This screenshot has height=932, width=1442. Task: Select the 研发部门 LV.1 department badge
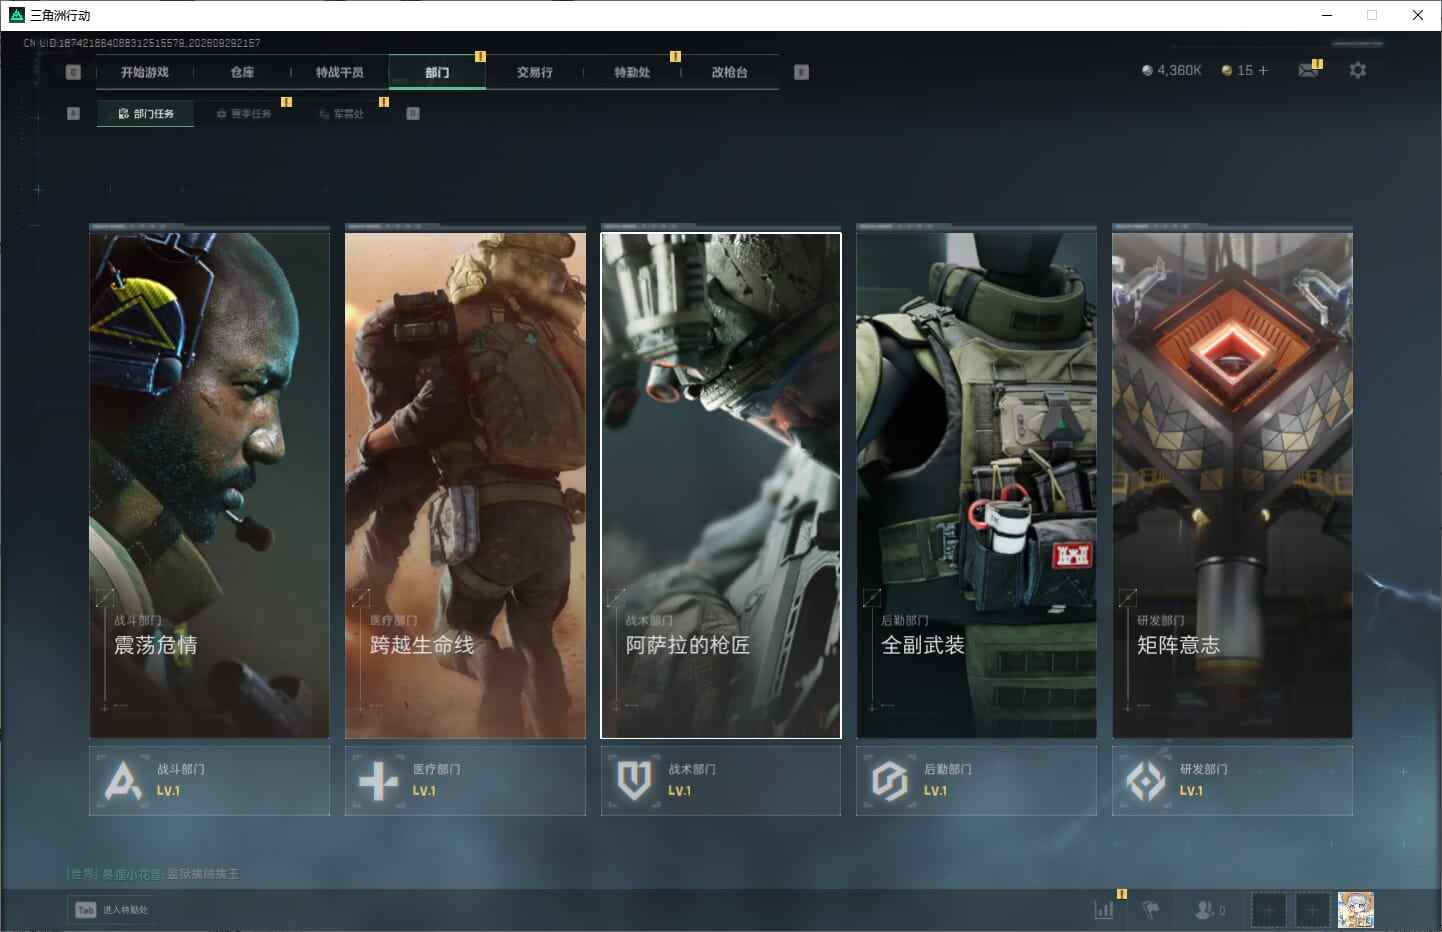point(1232,780)
